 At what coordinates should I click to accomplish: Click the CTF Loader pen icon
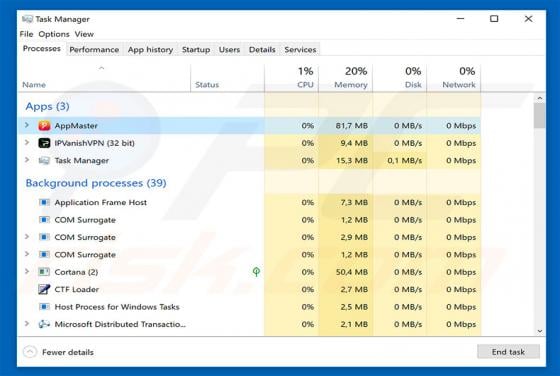coord(44,289)
